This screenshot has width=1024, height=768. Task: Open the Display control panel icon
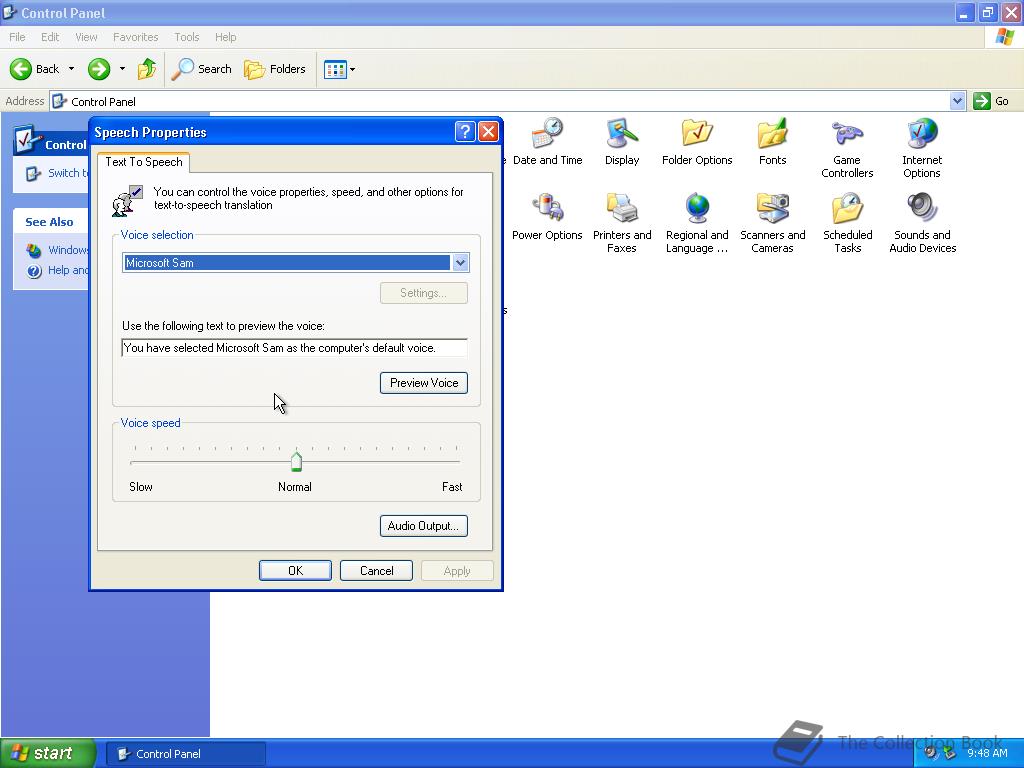[622, 134]
